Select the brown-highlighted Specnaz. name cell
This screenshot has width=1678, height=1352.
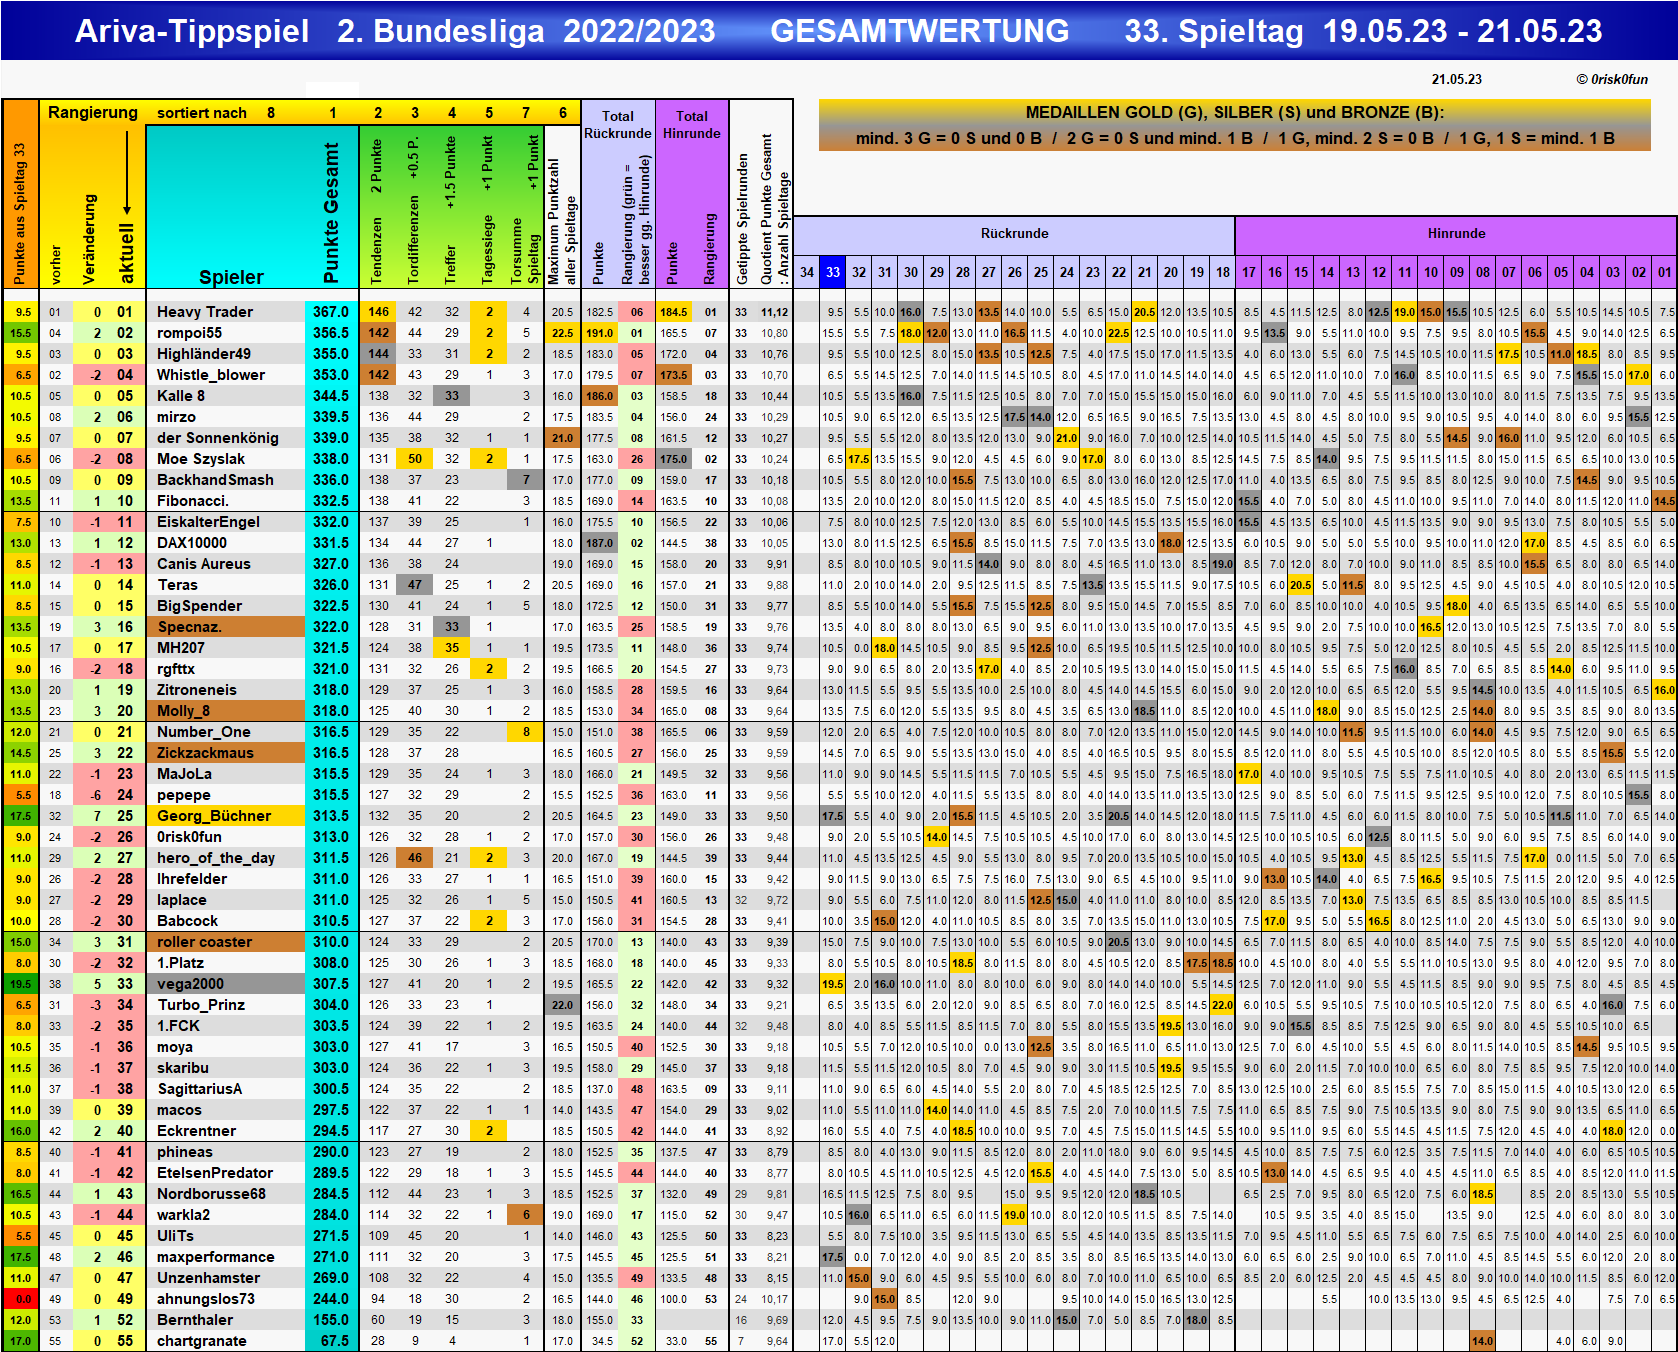226,627
